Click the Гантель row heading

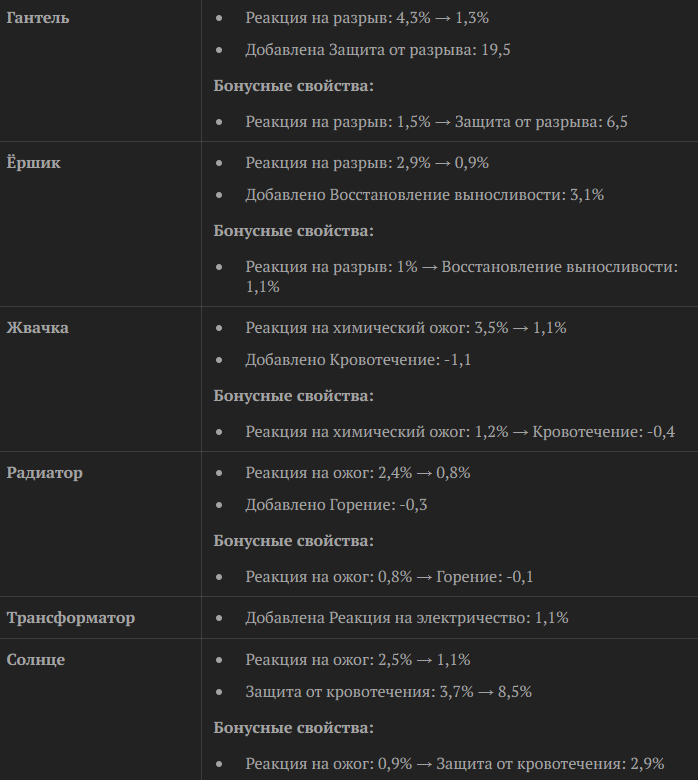tap(38, 18)
